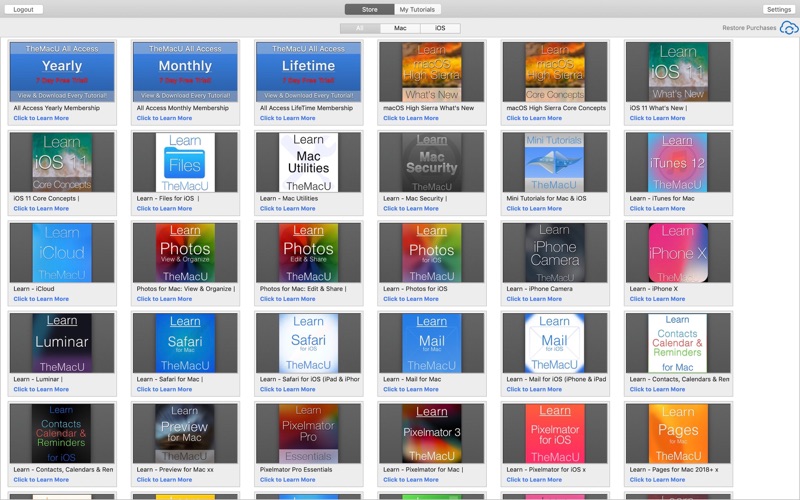
Task: Select the Pixelmator for iOS cover
Action: tap(555, 433)
